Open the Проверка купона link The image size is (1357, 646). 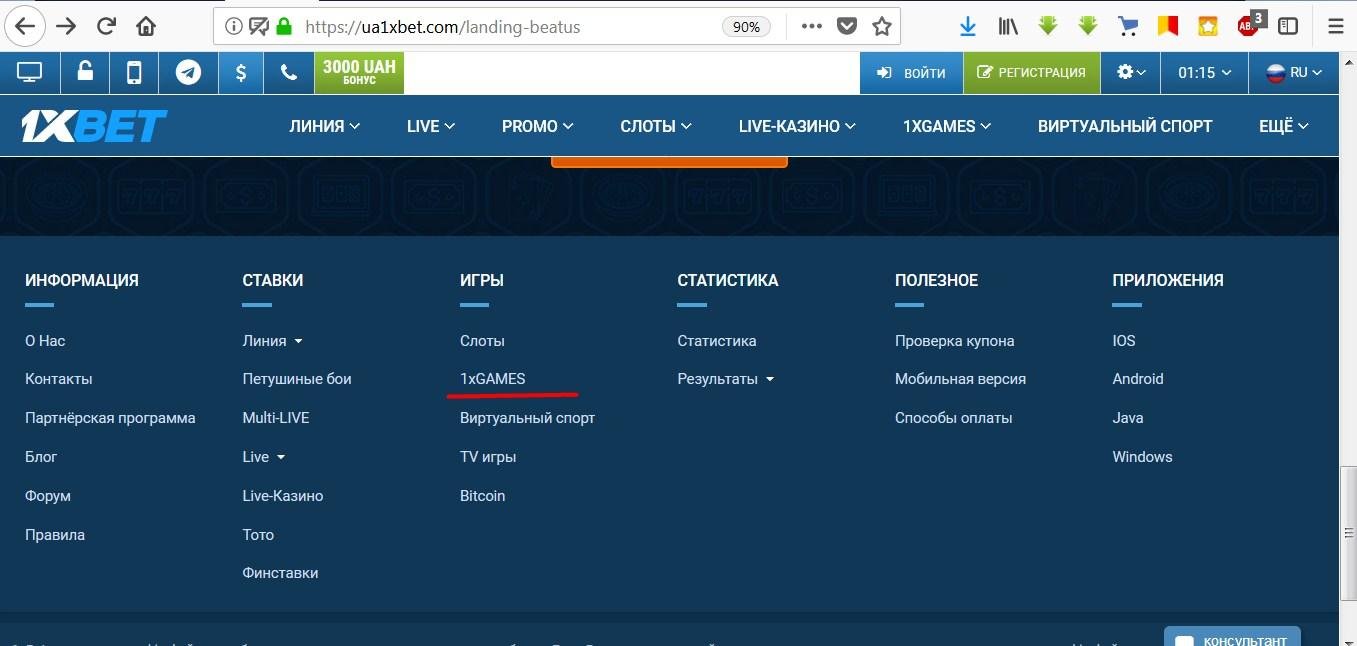(x=955, y=341)
